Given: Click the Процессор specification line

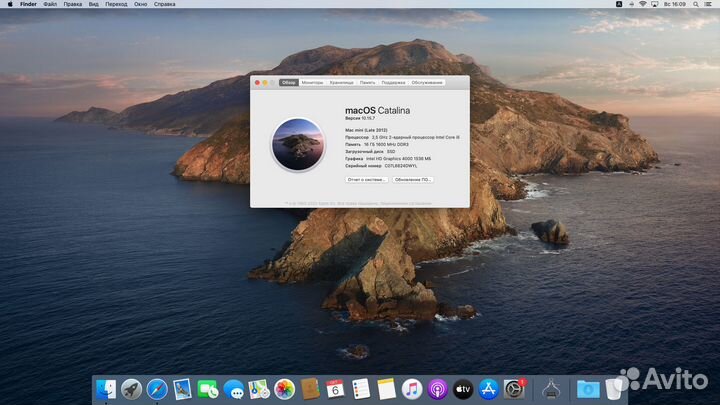Looking at the screenshot, I should (402, 137).
